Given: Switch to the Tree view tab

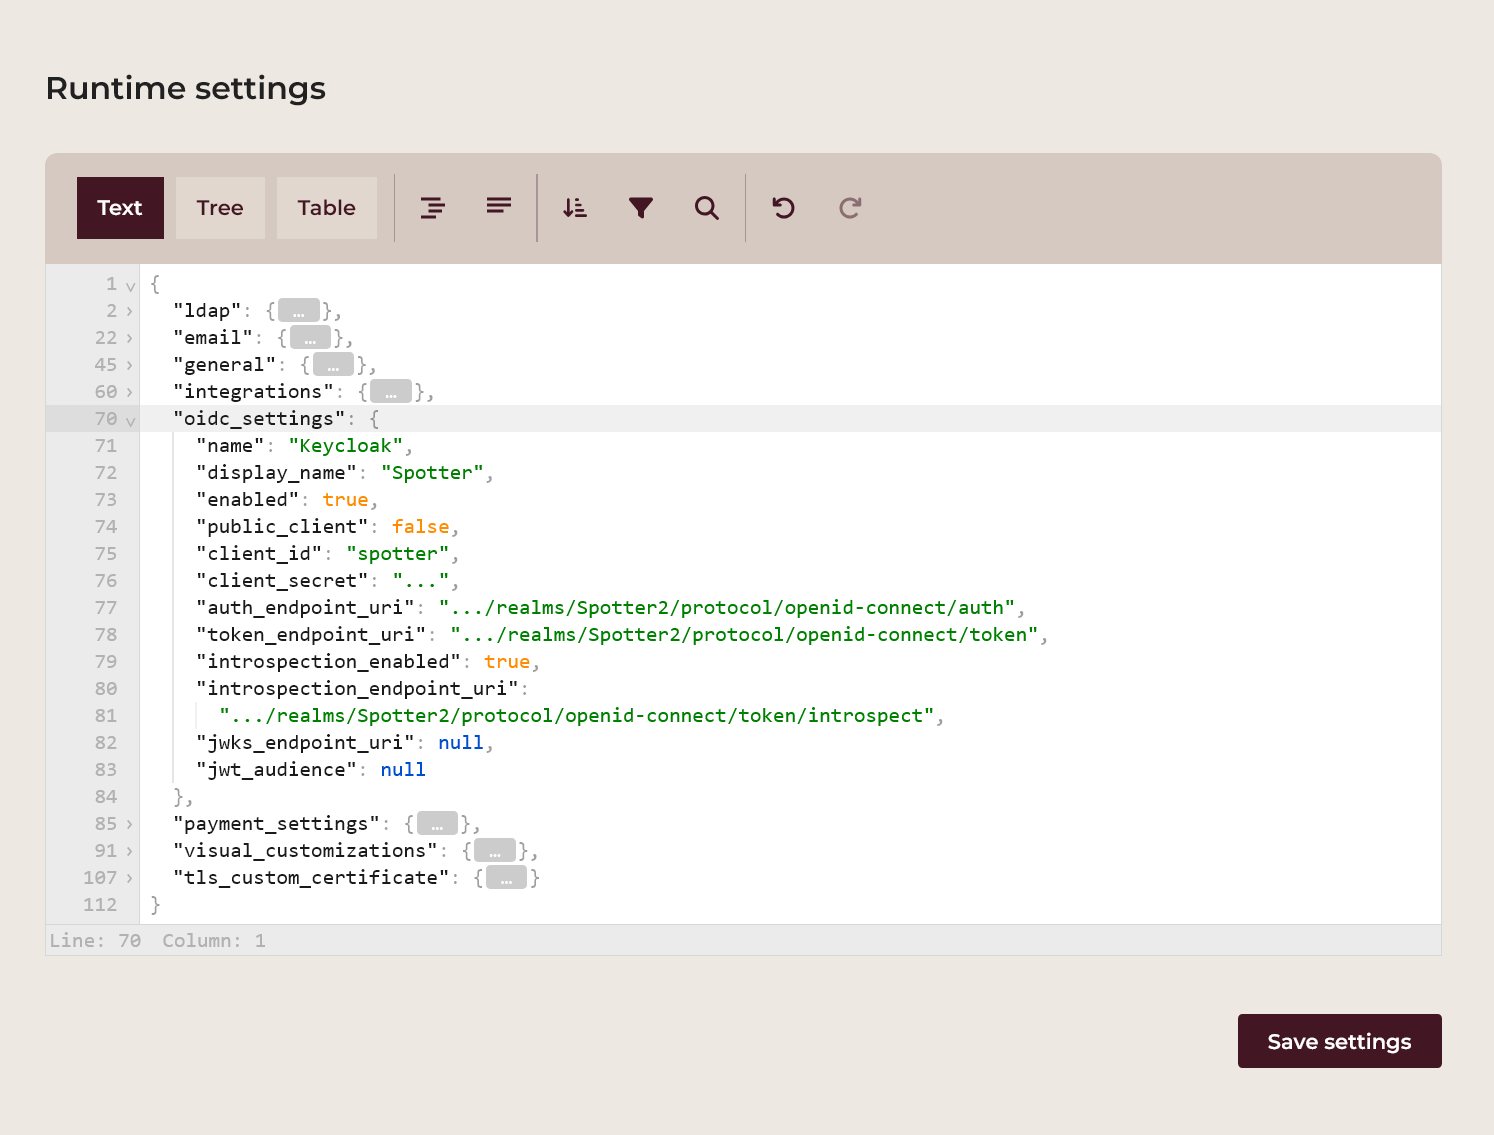Looking at the screenshot, I should 219,207.
